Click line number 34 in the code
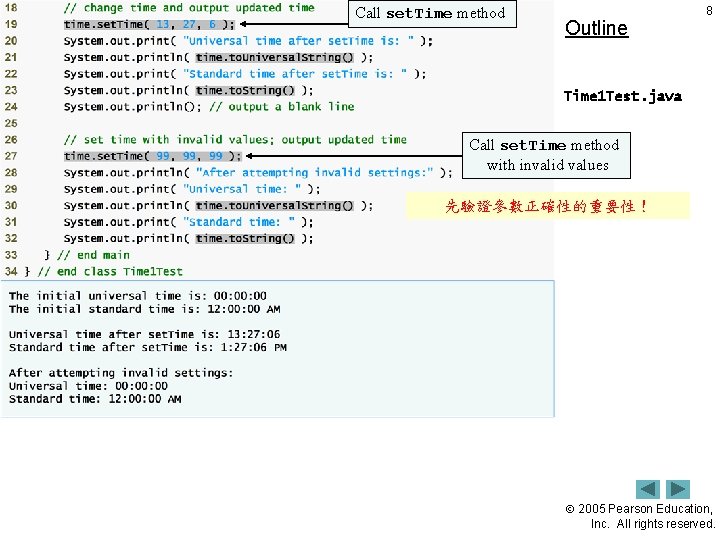Viewport: 720px width, 540px height. (x=11, y=272)
